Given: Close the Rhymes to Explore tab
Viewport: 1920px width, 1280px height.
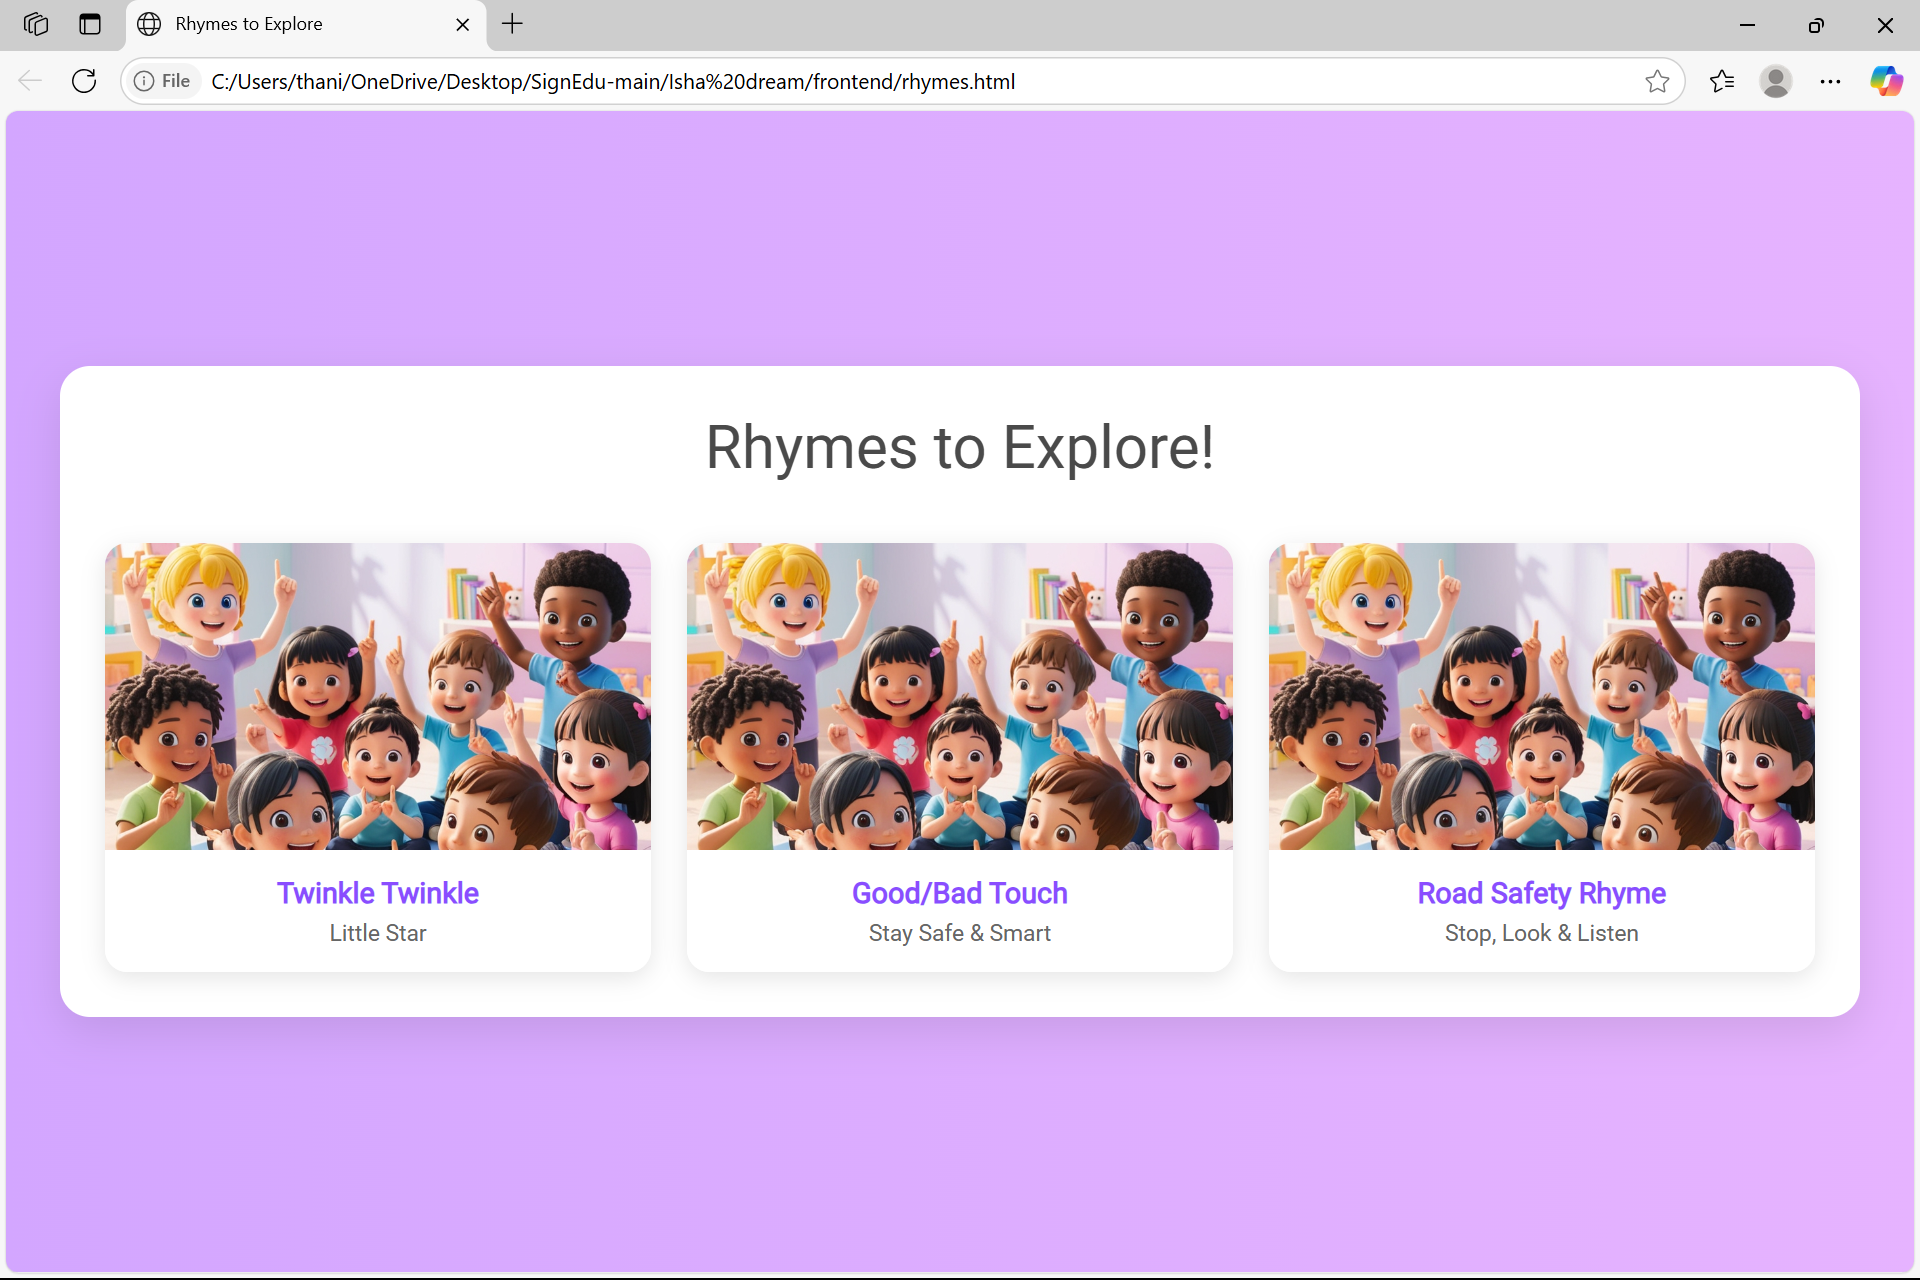Looking at the screenshot, I should click(463, 24).
